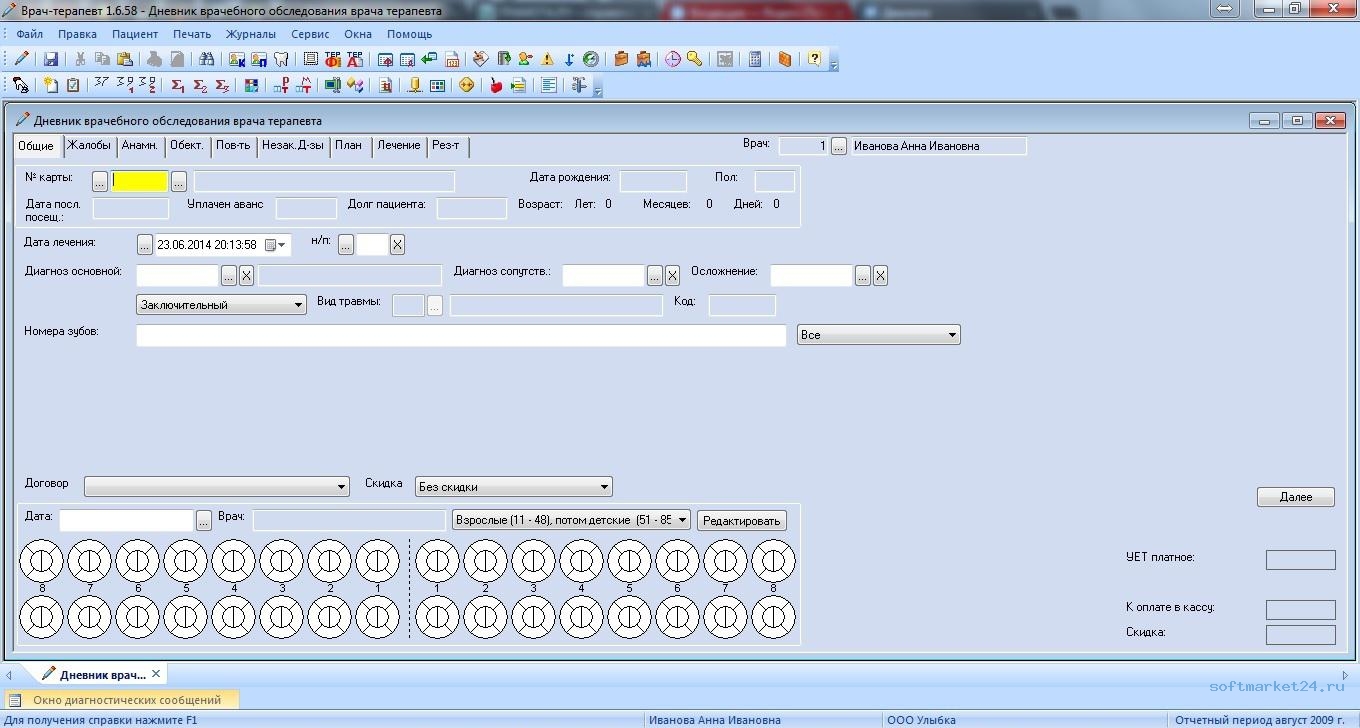
Task: Click the blue down arrow icon
Action: [569, 59]
